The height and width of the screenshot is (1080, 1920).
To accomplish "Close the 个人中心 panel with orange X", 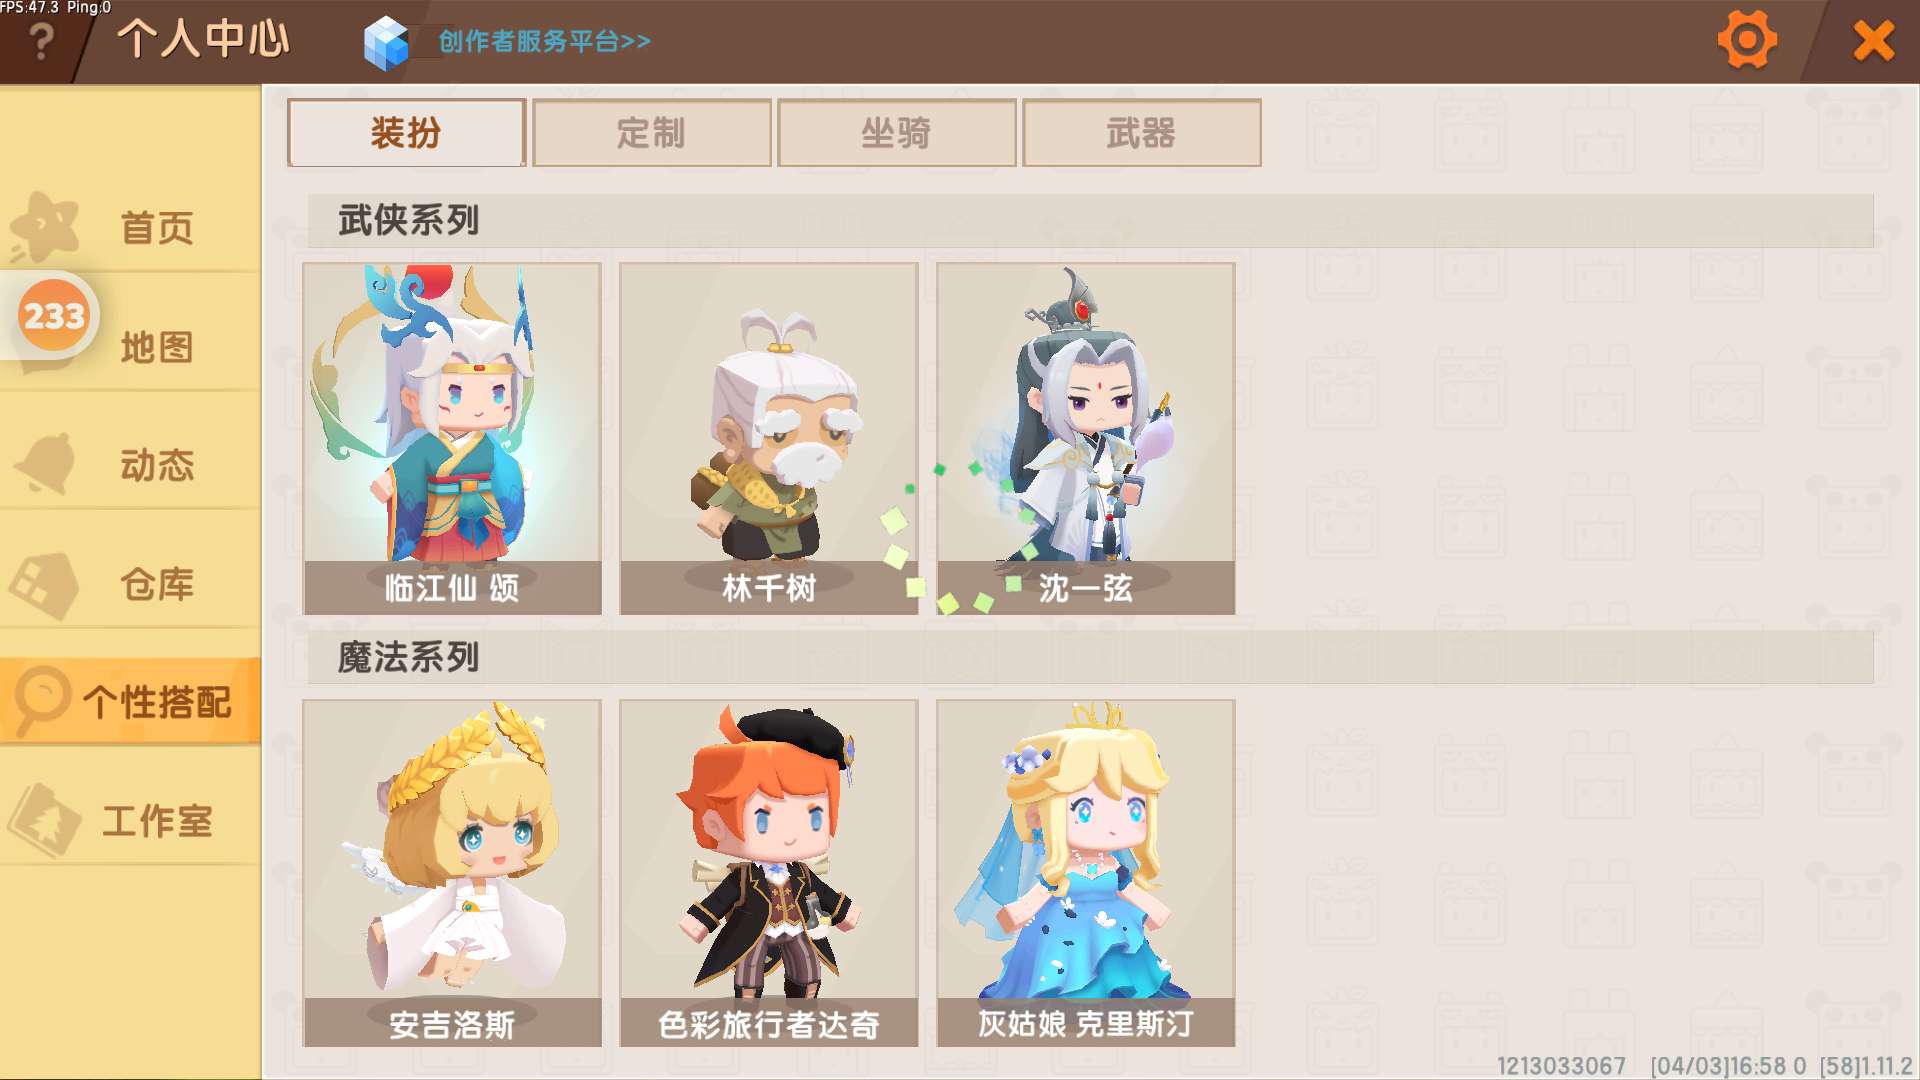I will pyautogui.click(x=1873, y=42).
